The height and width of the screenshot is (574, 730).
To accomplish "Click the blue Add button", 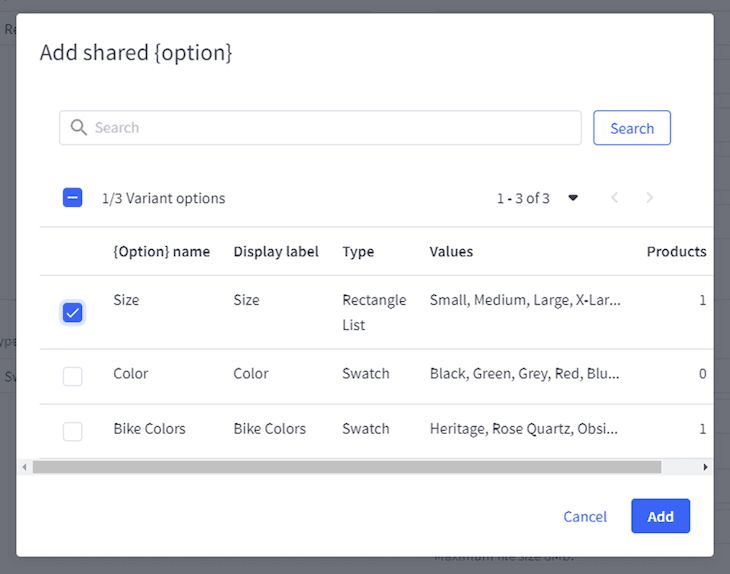I will (x=661, y=516).
